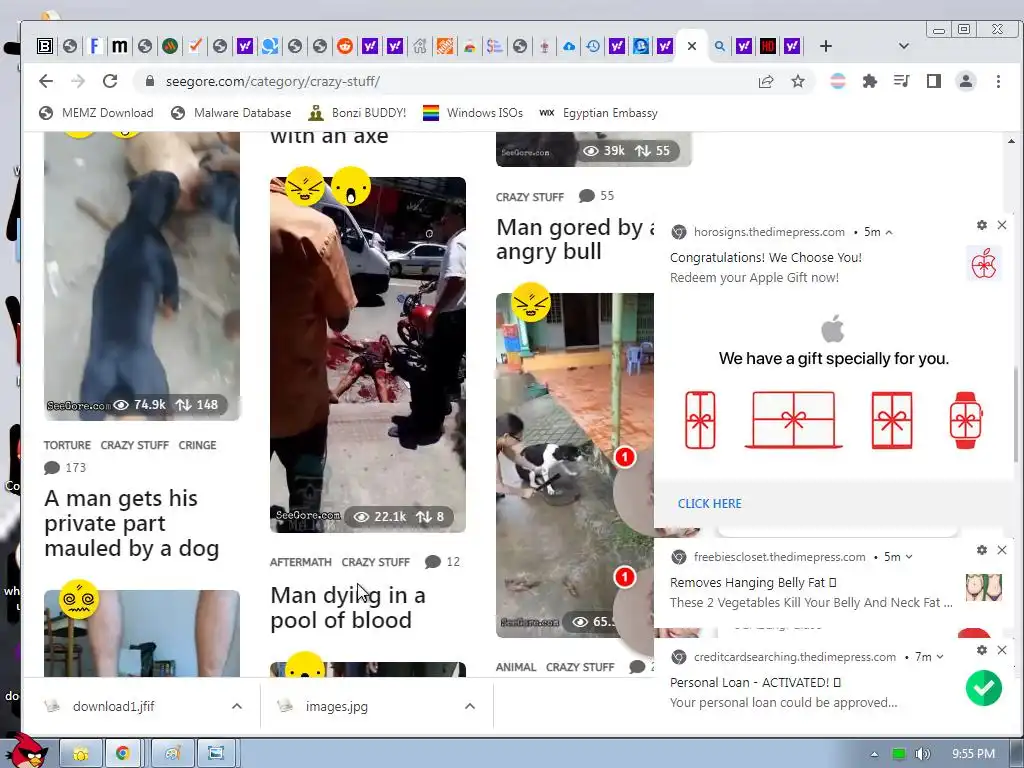View site info via the padlock icon
Screen dimensions: 1024x768
tap(150, 81)
